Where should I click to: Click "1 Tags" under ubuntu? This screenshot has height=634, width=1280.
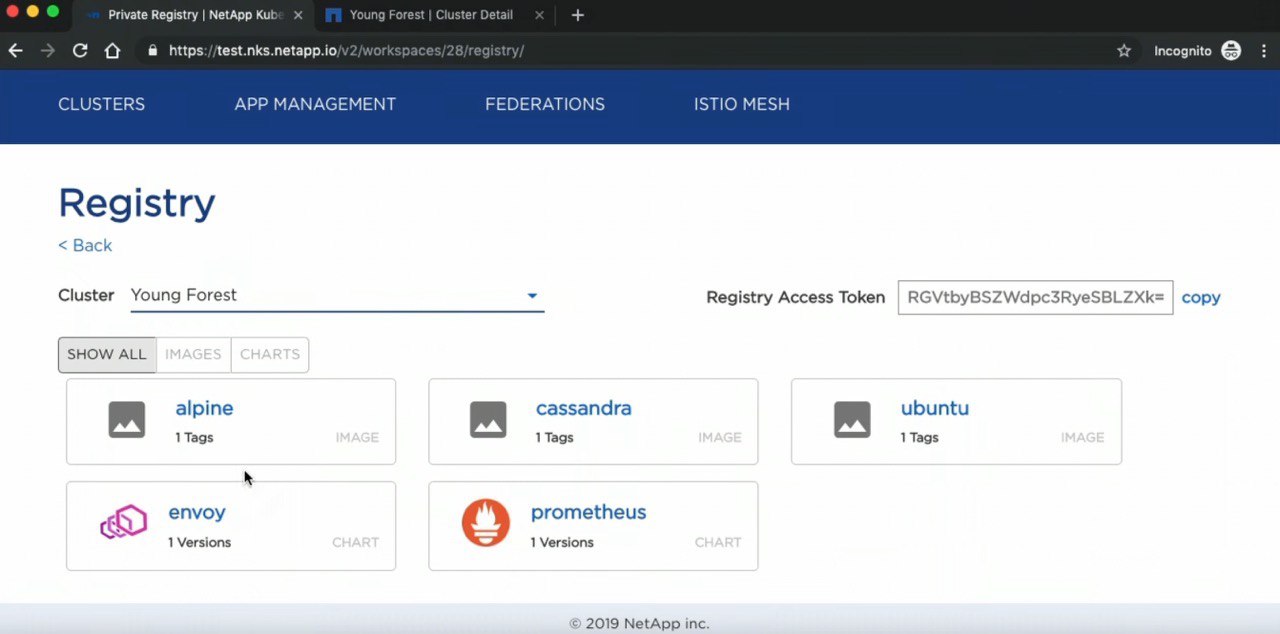pos(919,437)
